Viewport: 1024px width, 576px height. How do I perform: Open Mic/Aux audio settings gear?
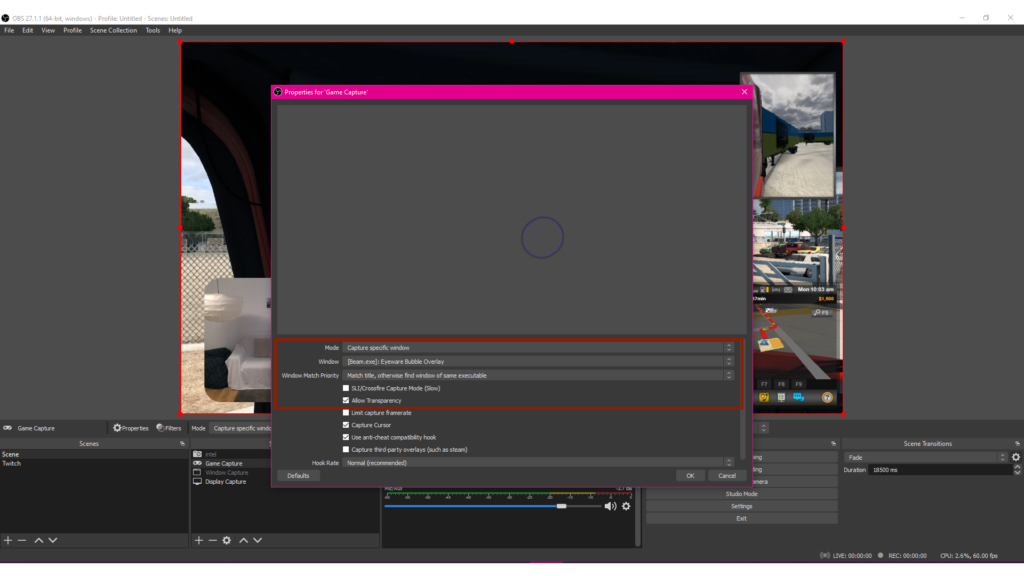626,506
